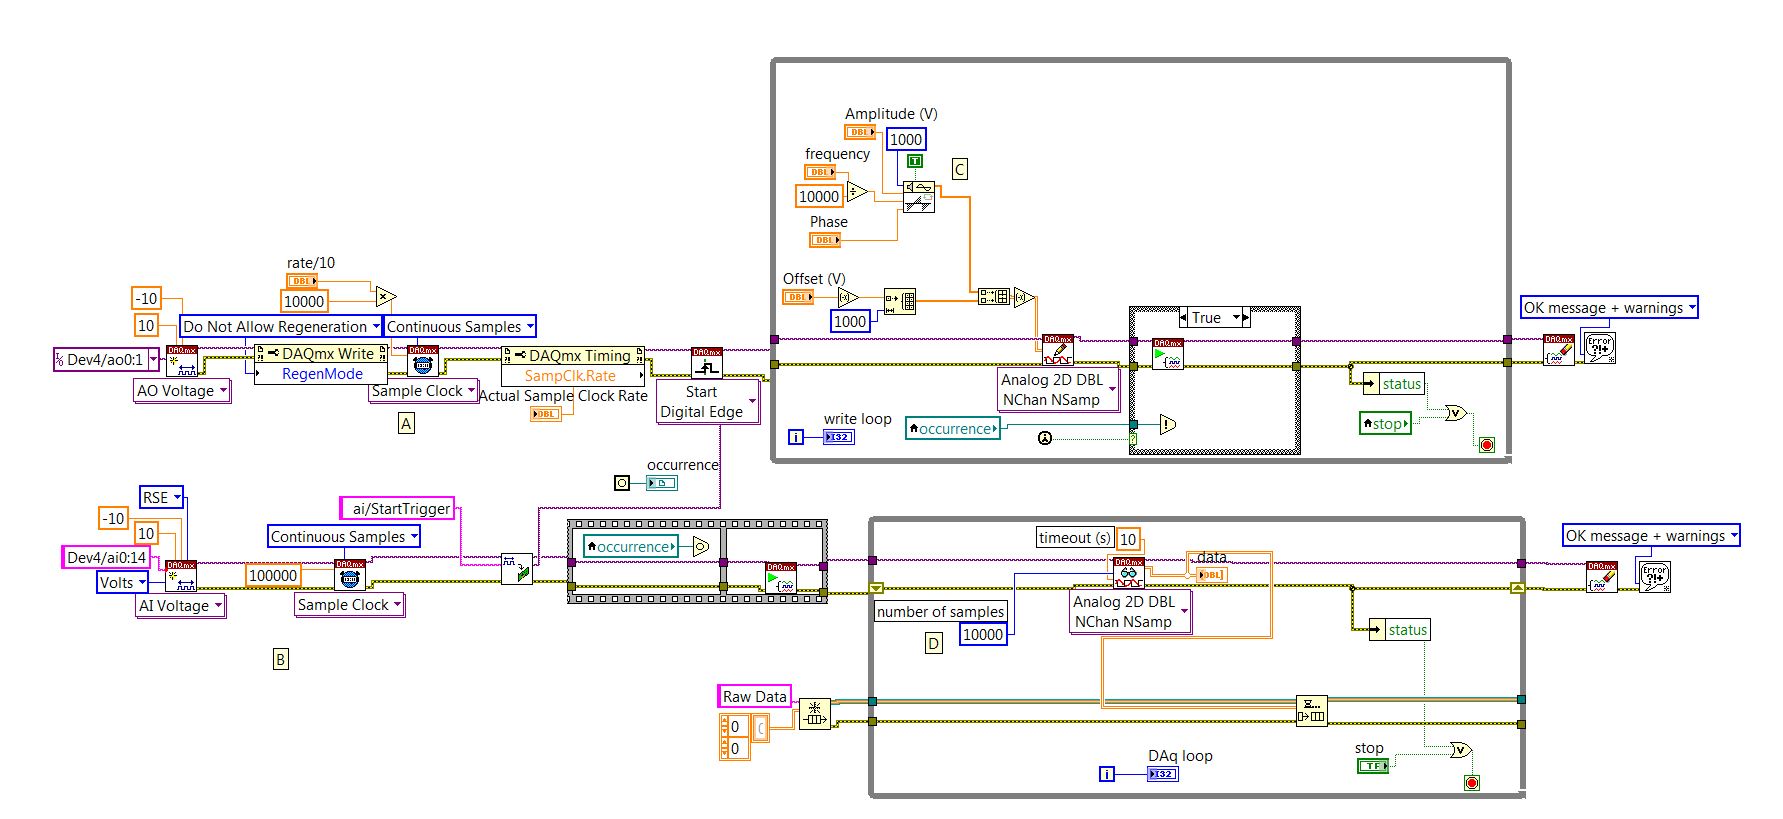Viewport: 1783px width, 819px height.
Task: Click the Actual Sample Clock Rate DBL indicator
Action: [546, 414]
